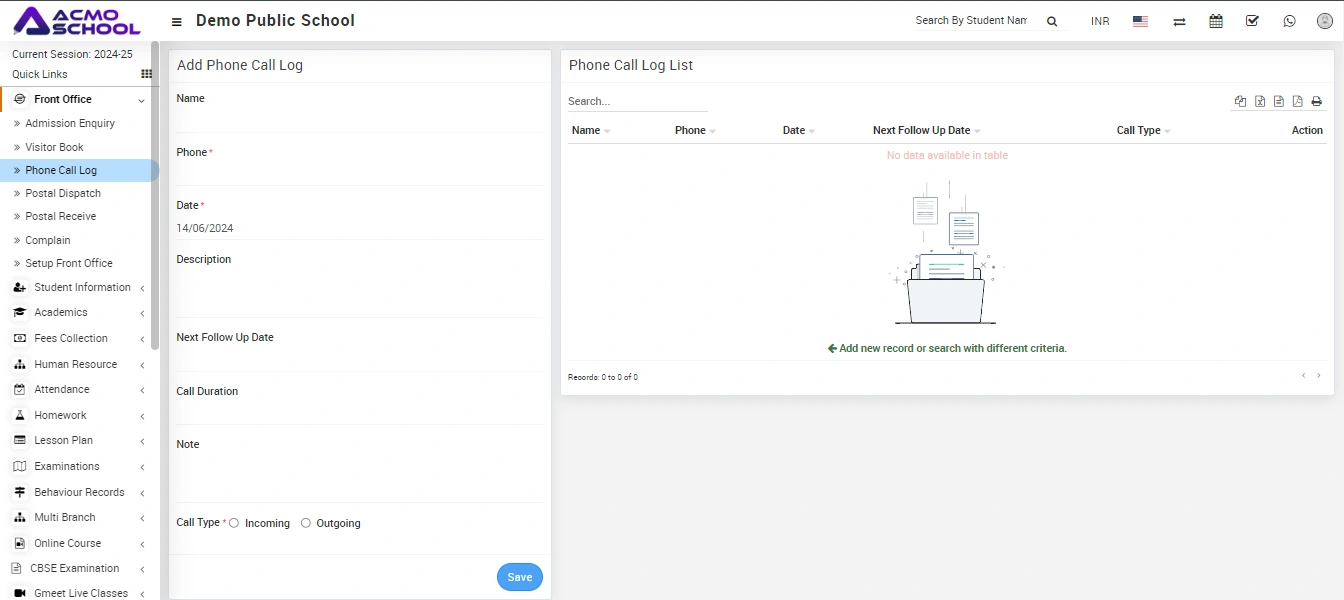Expand the Student Information menu
The height and width of the screenshot is (600, 1344).
[82, 287]
